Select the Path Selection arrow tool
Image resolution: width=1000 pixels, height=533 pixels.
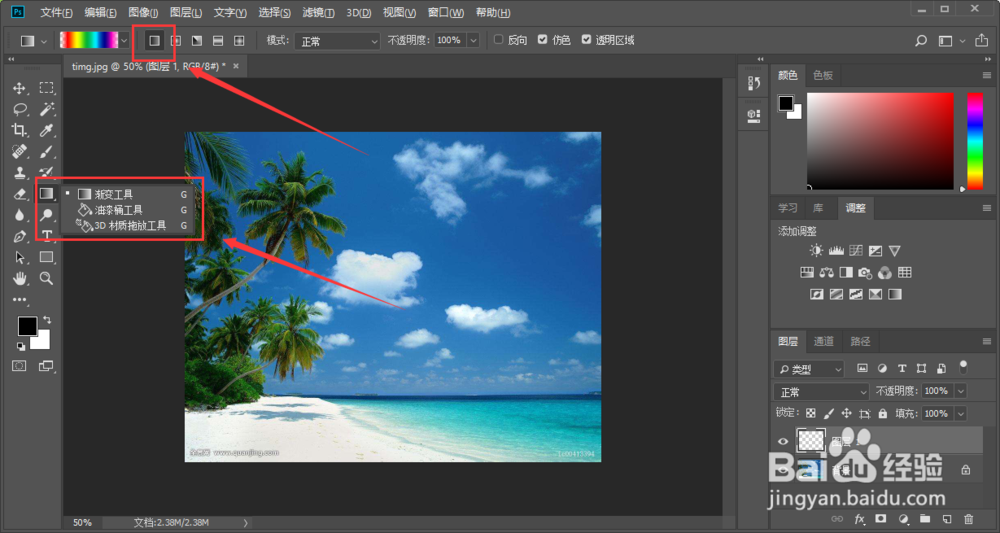20,258
